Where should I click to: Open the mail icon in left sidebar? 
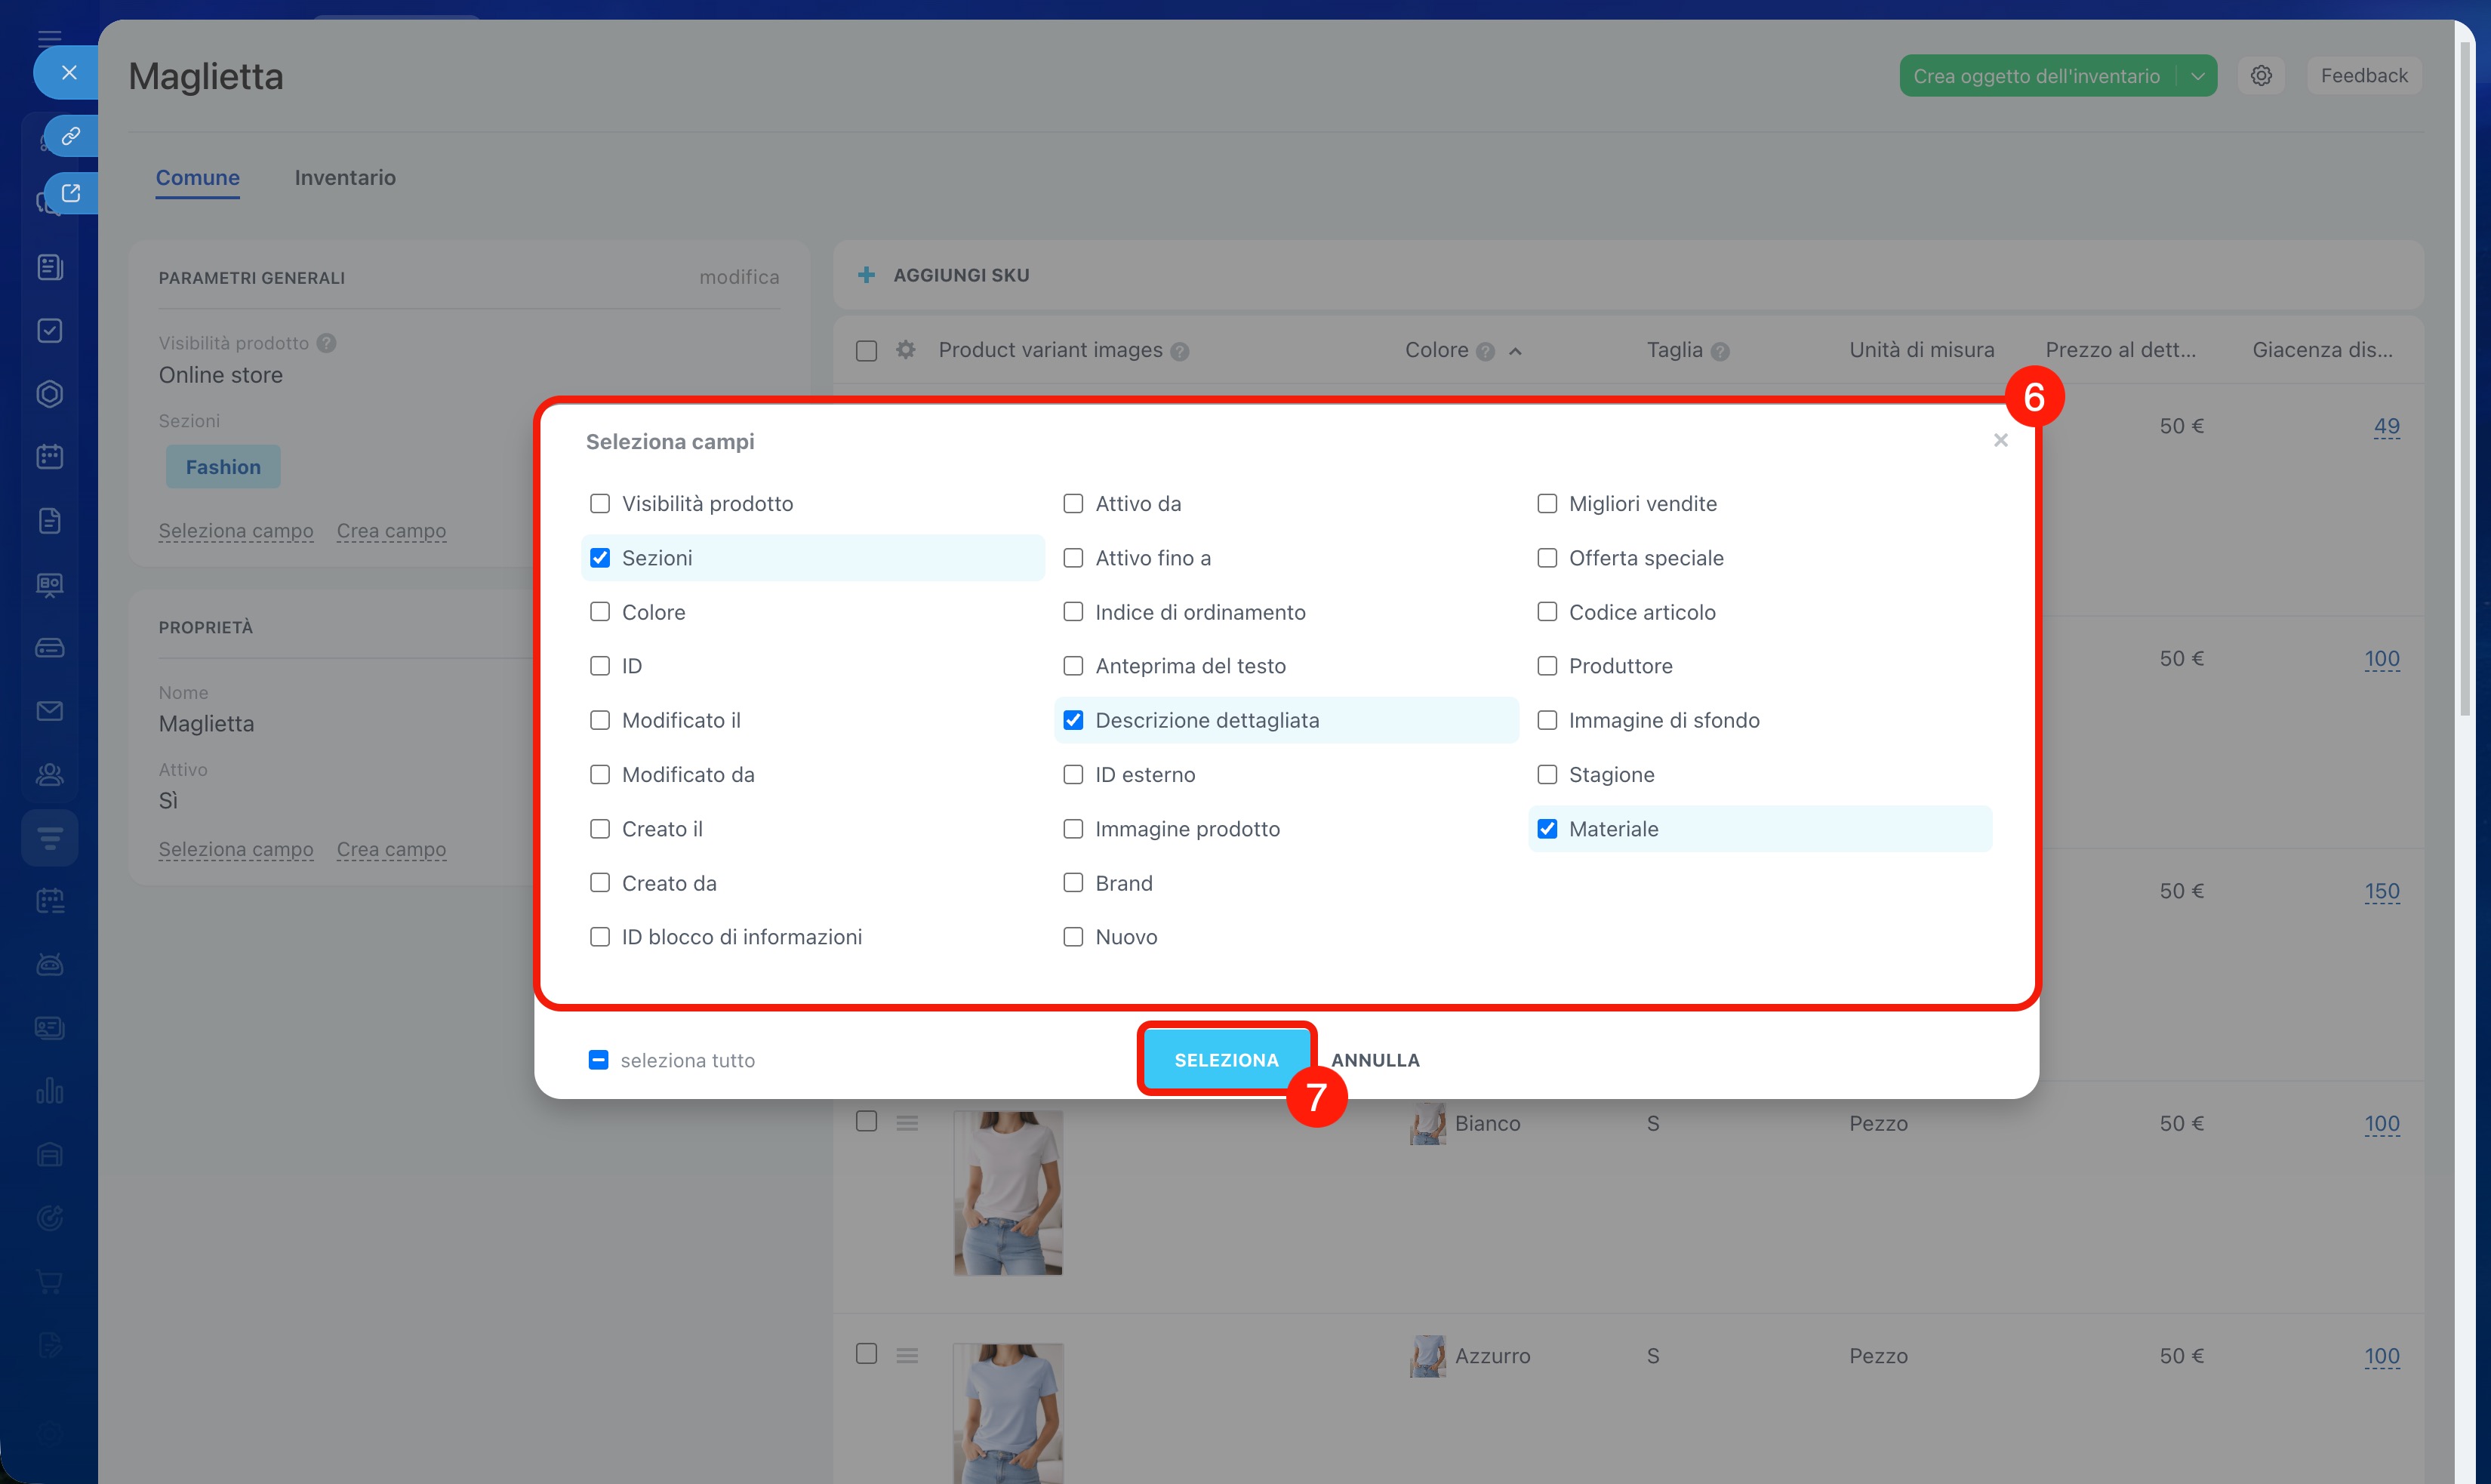pyautogui.click(x=50, y=711)
